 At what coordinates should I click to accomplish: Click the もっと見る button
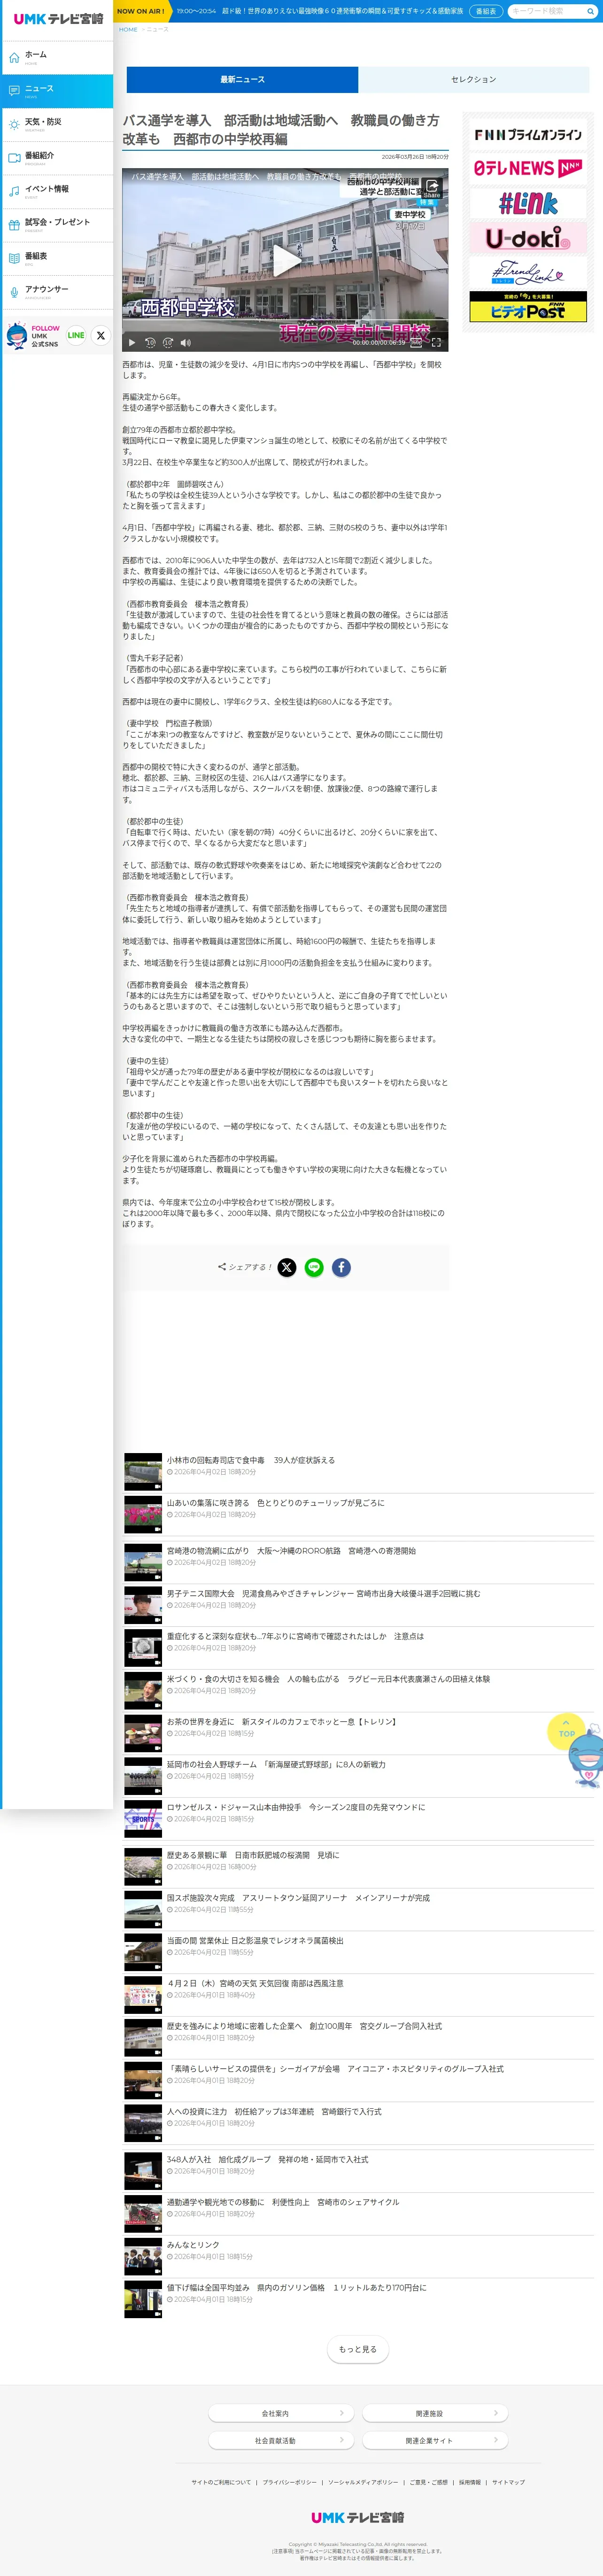358,2350
